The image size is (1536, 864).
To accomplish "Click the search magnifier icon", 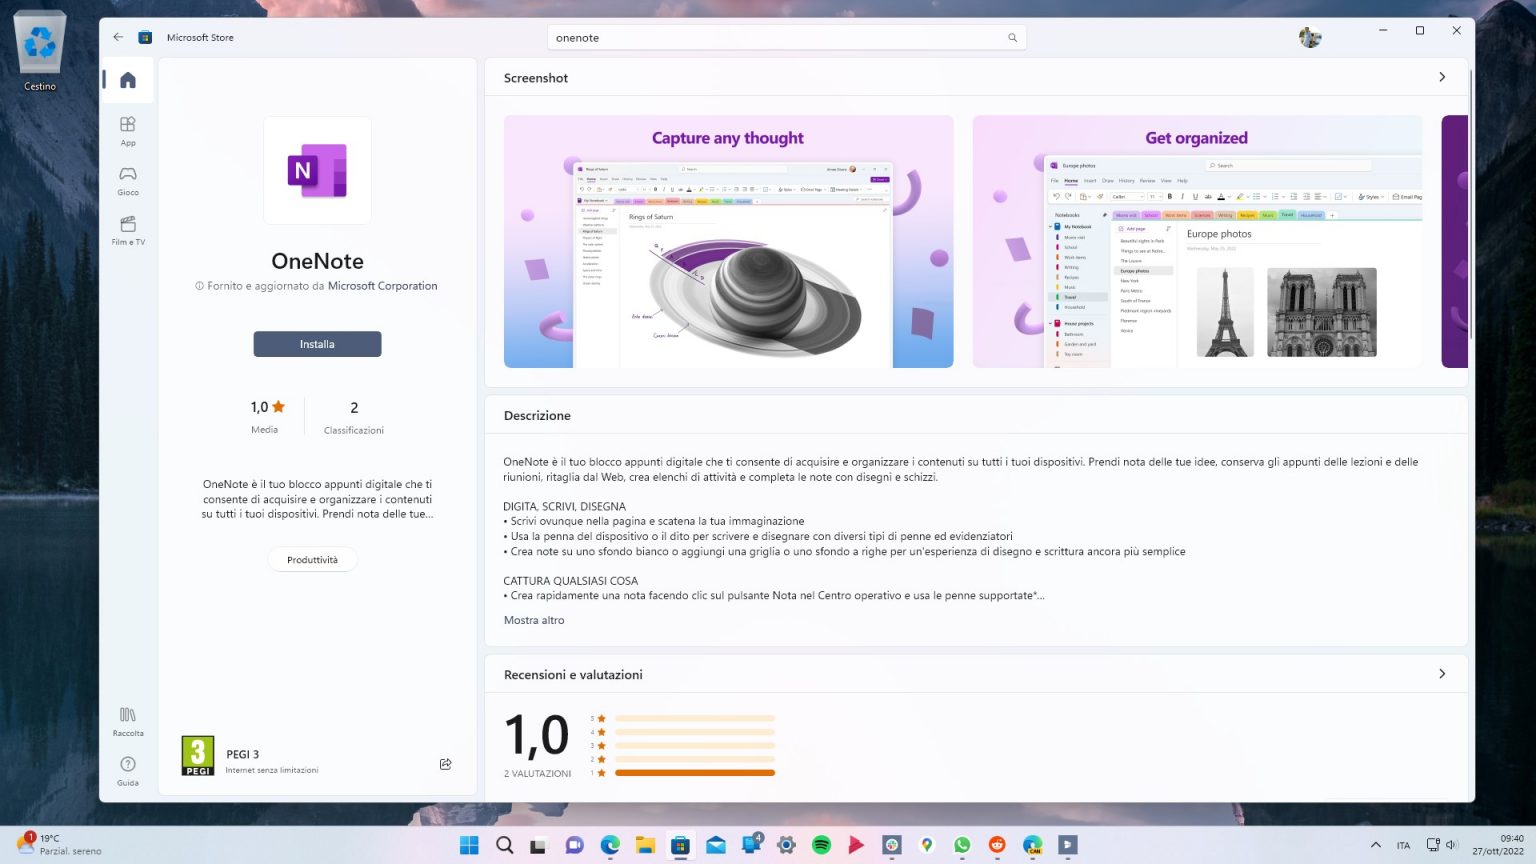I will (1012, 37).
